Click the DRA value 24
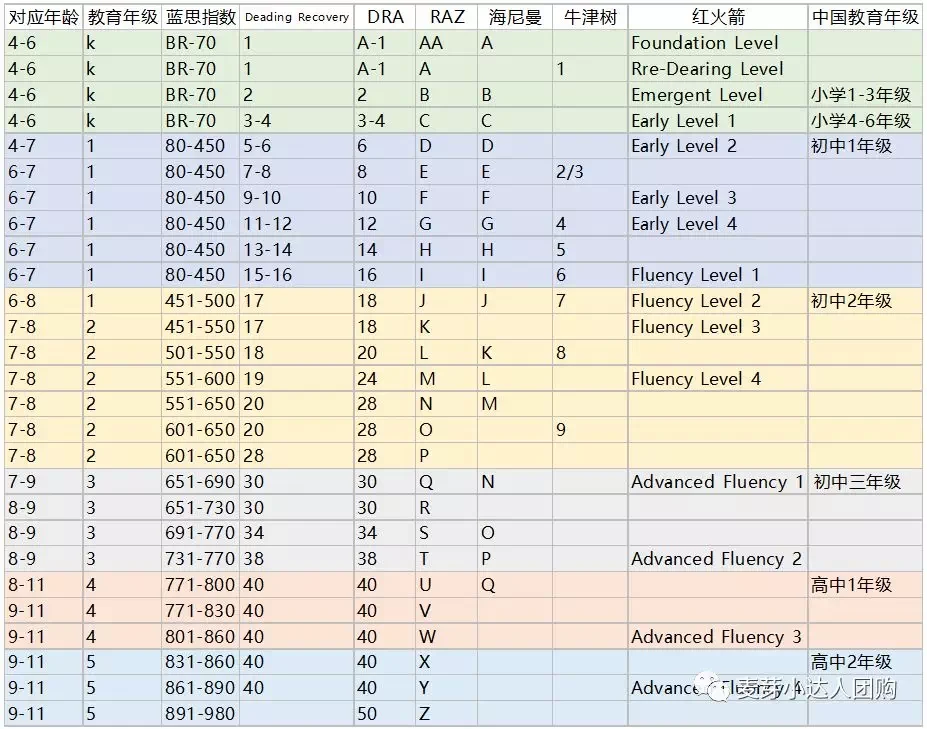The image size is (927, 729). pyautogui.click(x=385, y=378)
